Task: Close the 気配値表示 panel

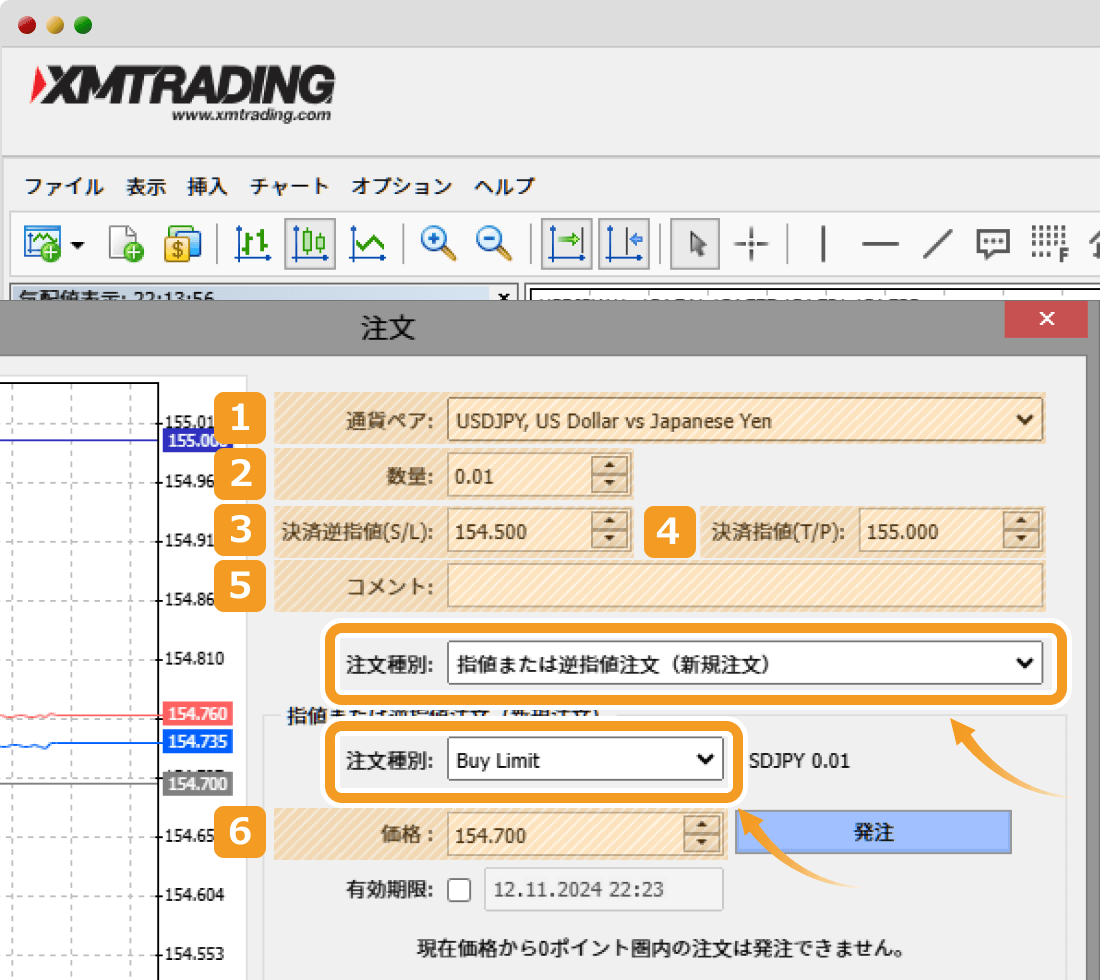Action: [x=503, y=297]
